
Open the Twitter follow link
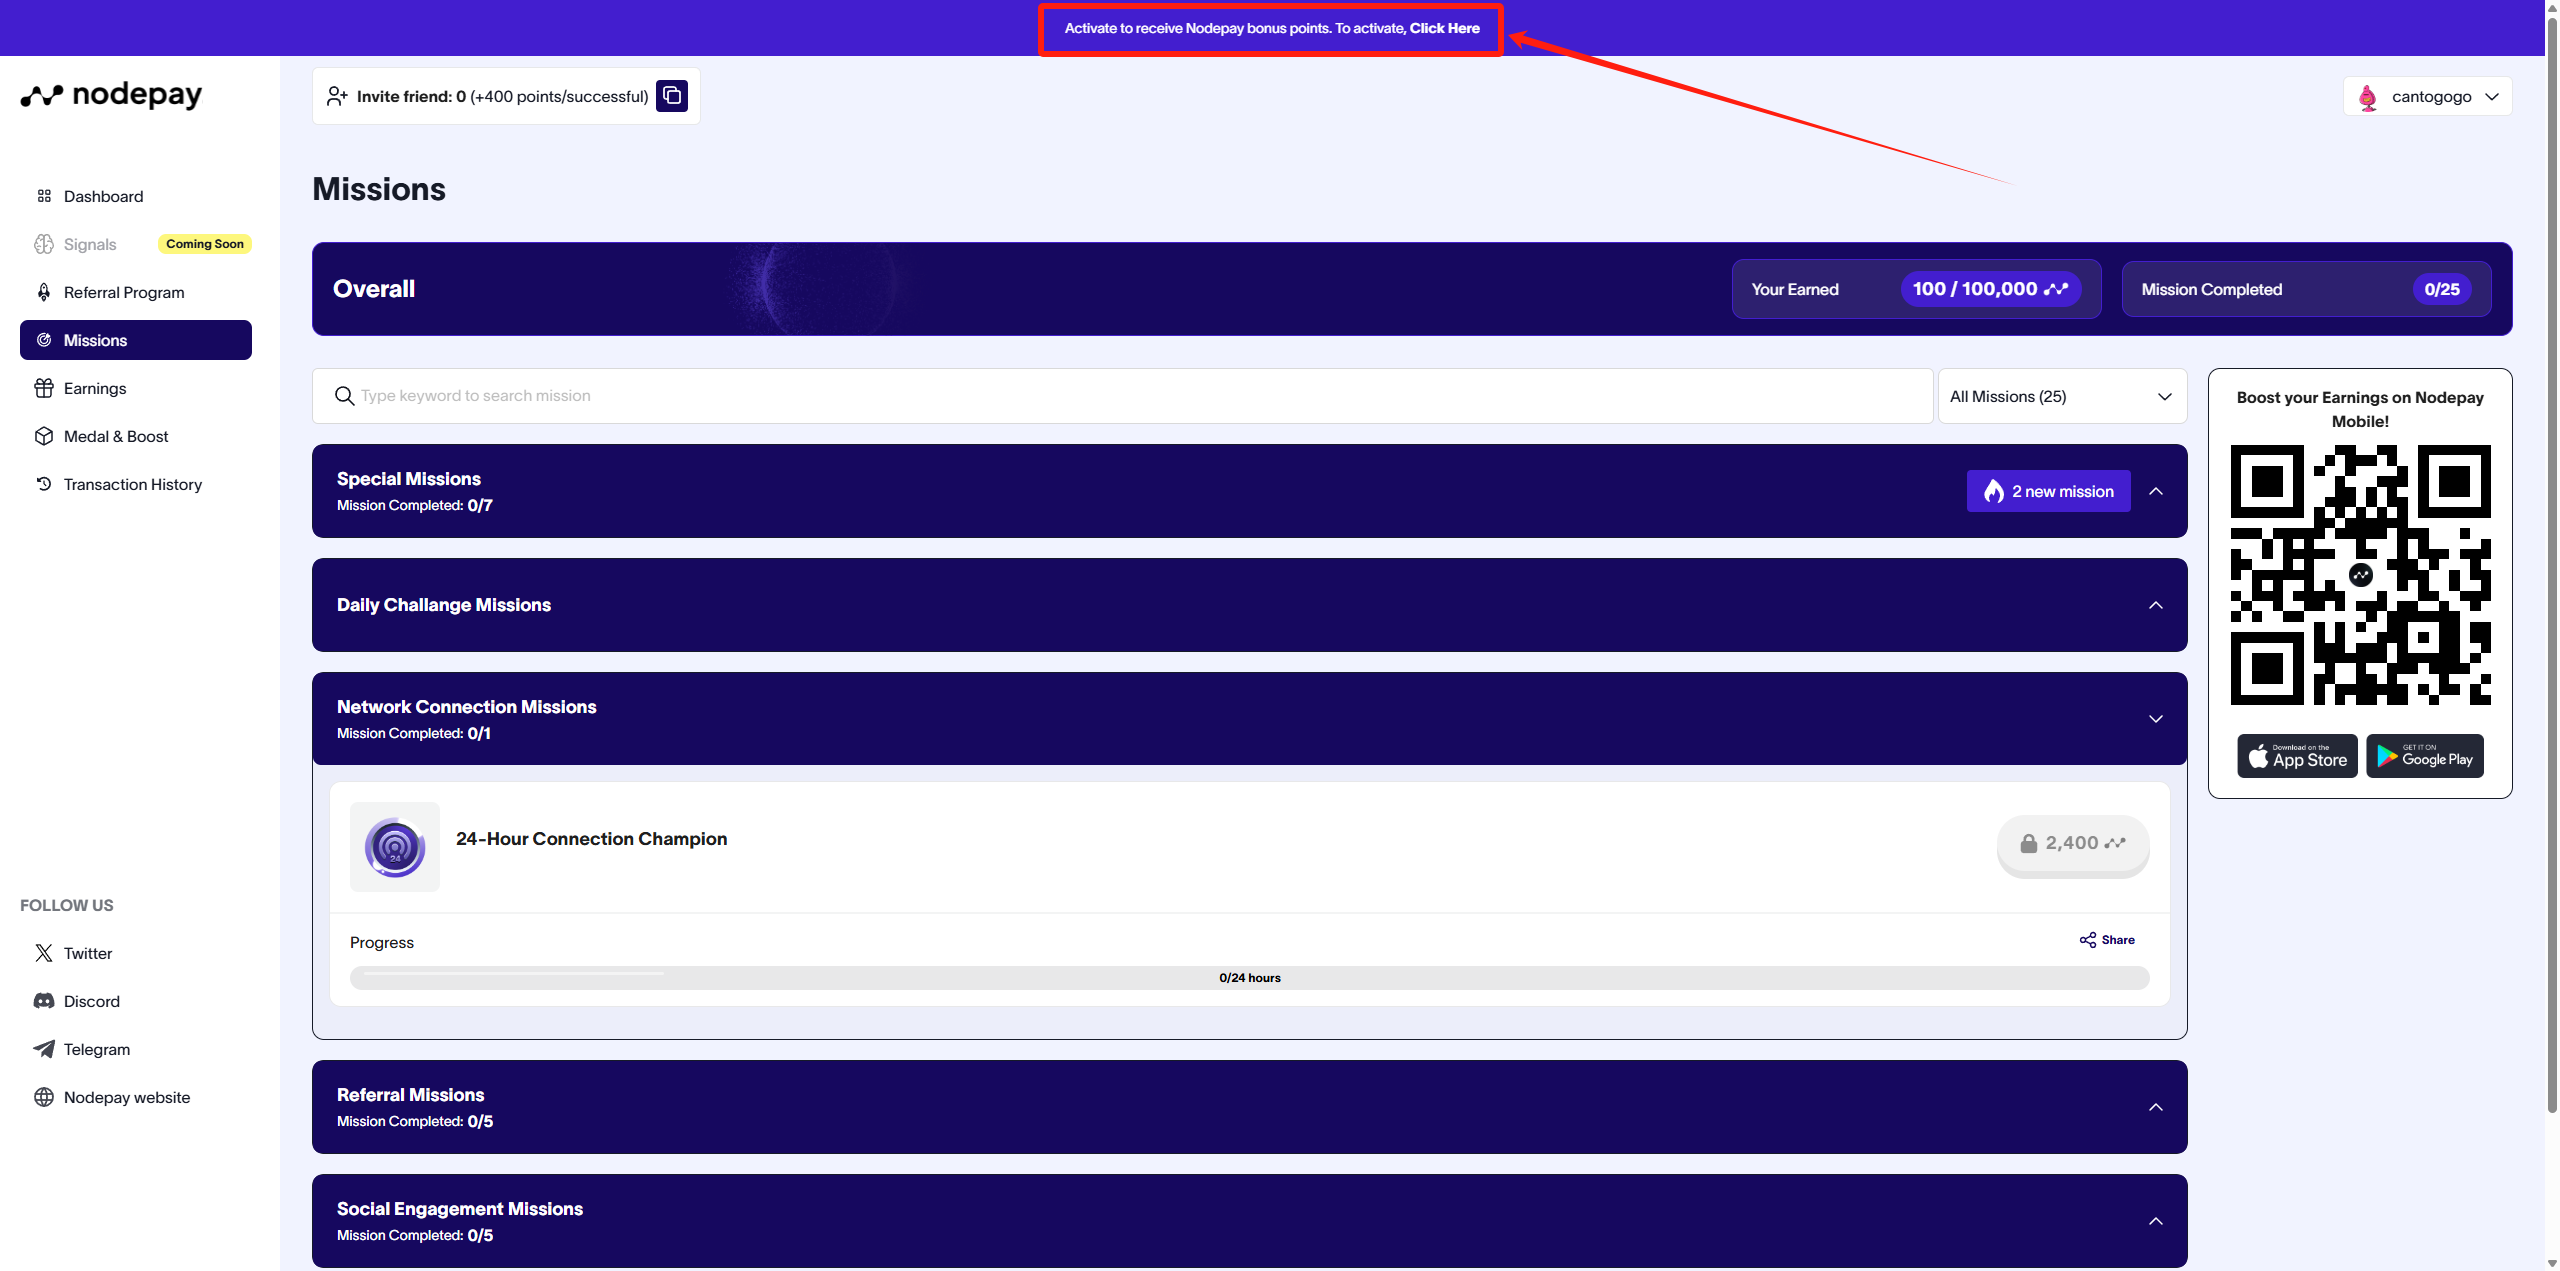click(88, 953)
